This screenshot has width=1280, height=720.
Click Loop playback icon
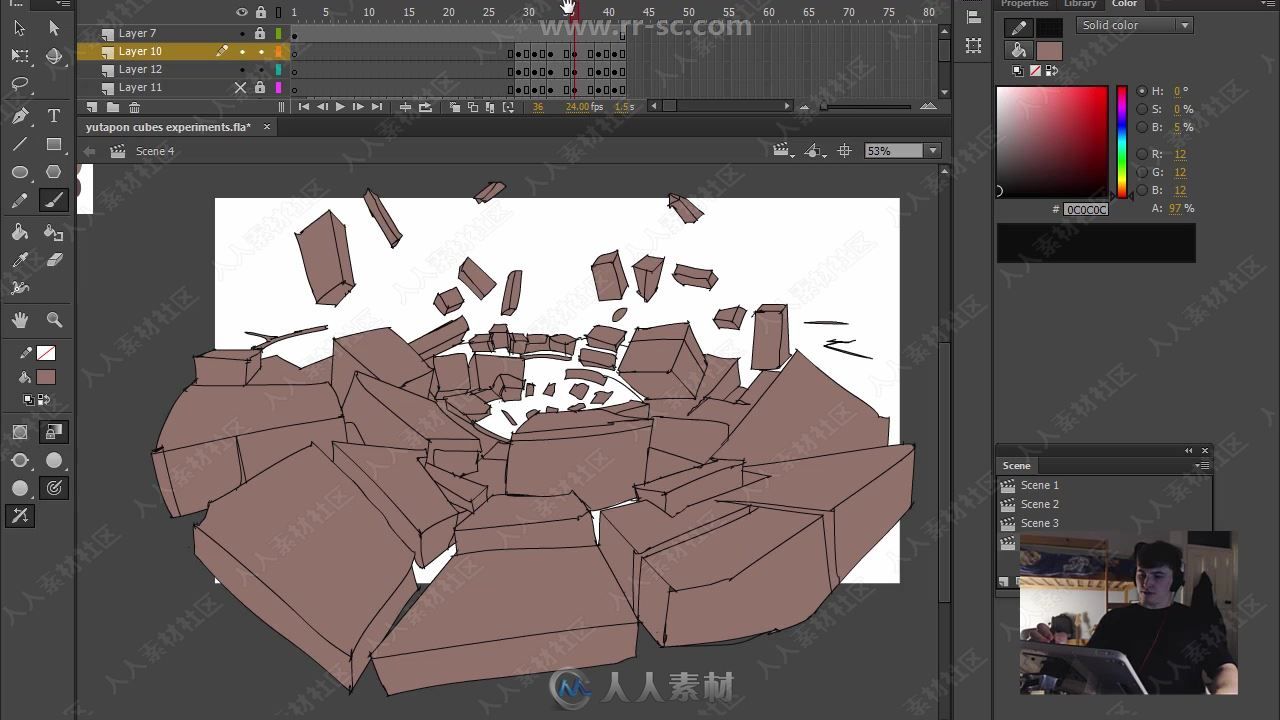425,107
